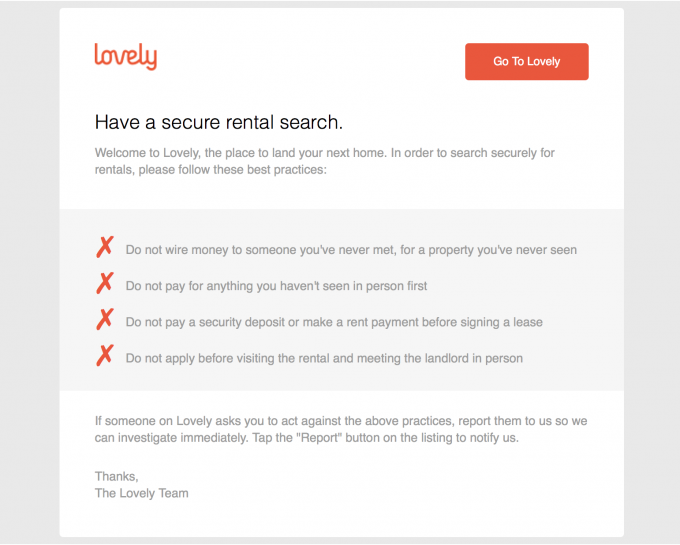Click the 'Do not wire money' line
680x545 pixels.
(x=351, y=250)
